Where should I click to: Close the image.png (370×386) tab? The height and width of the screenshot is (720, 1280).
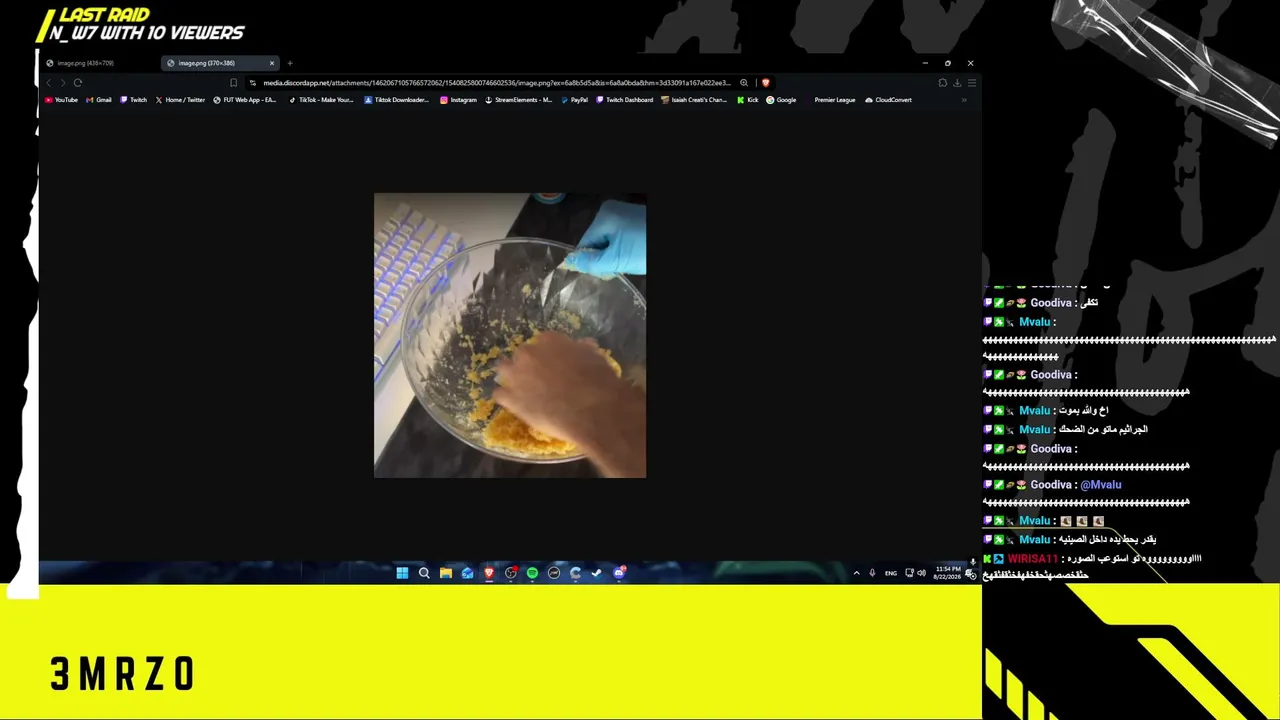pyautogui.click(x=271, y=63)
